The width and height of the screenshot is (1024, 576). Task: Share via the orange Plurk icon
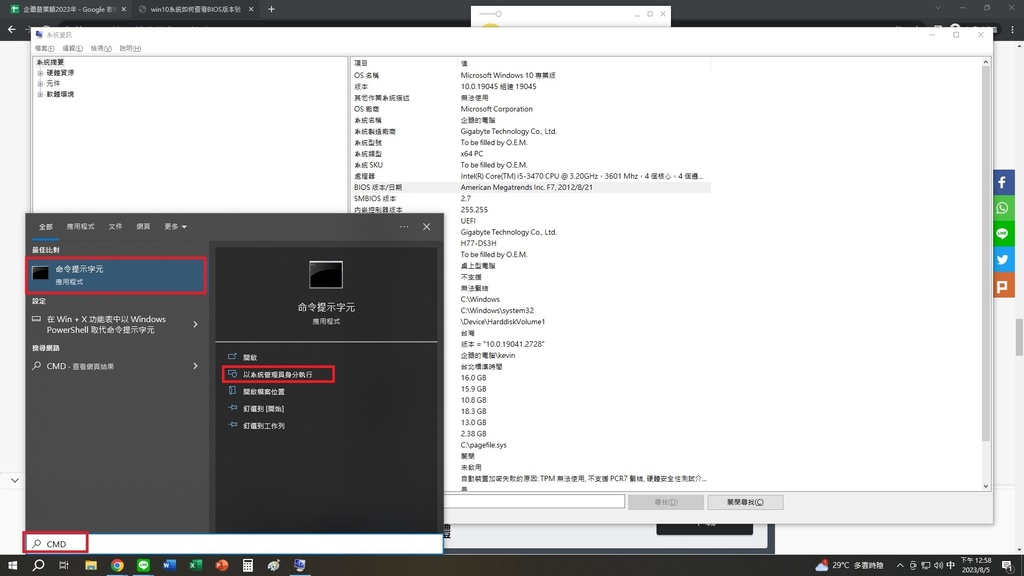[x=1002, y=286]
